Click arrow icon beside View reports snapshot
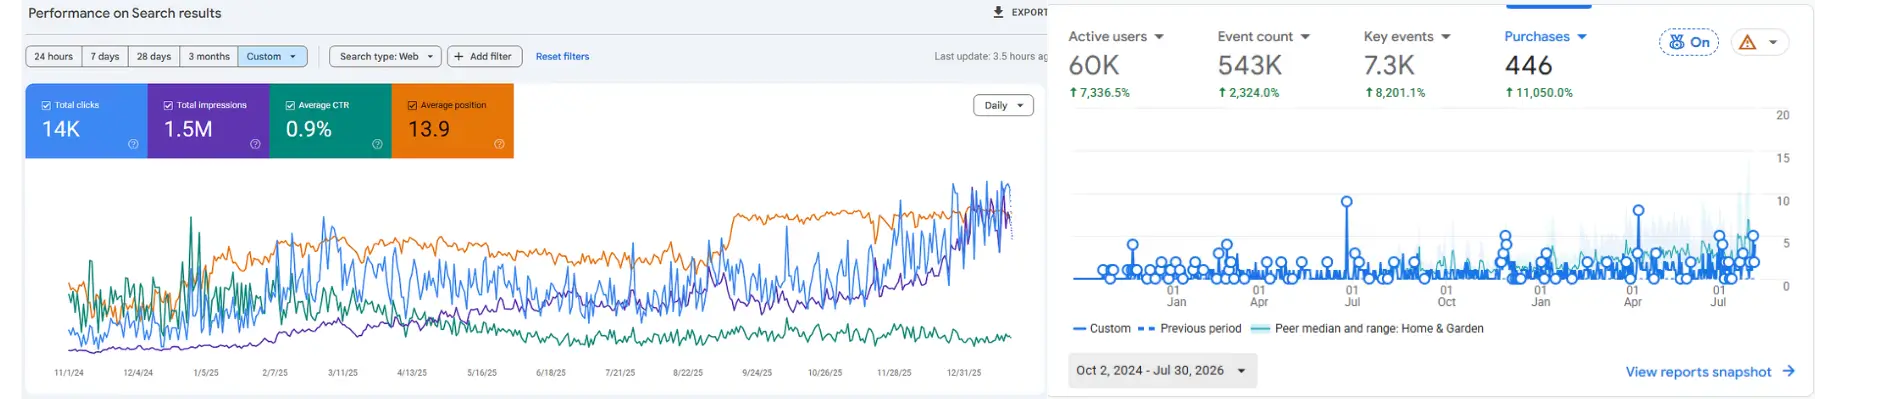The width and height of the screenshot is (1886, 399). tap(1788, 371)
